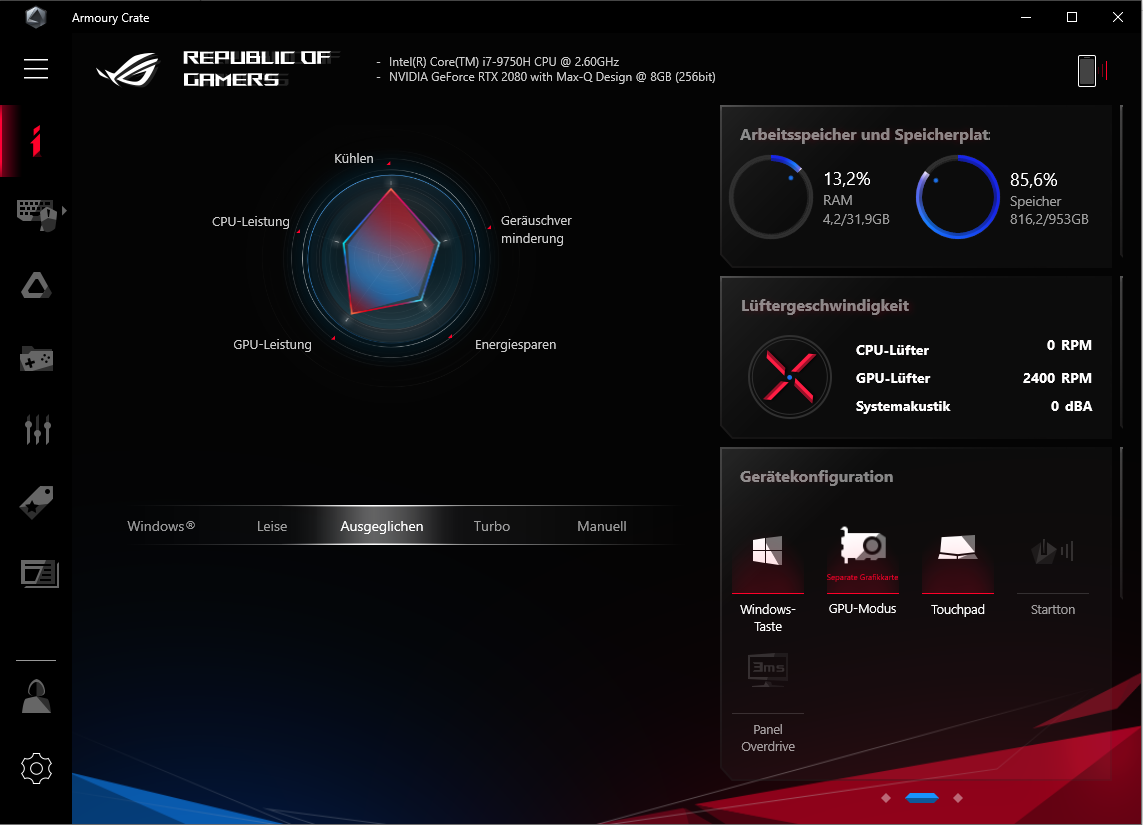
Task: Open the hamburger navigation menu
Action: tap(36, 68)
